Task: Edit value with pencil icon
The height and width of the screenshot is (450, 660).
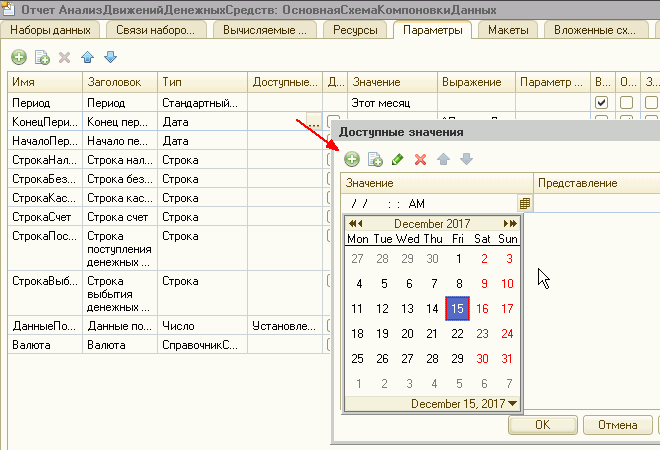Action: tap(397, 159)
